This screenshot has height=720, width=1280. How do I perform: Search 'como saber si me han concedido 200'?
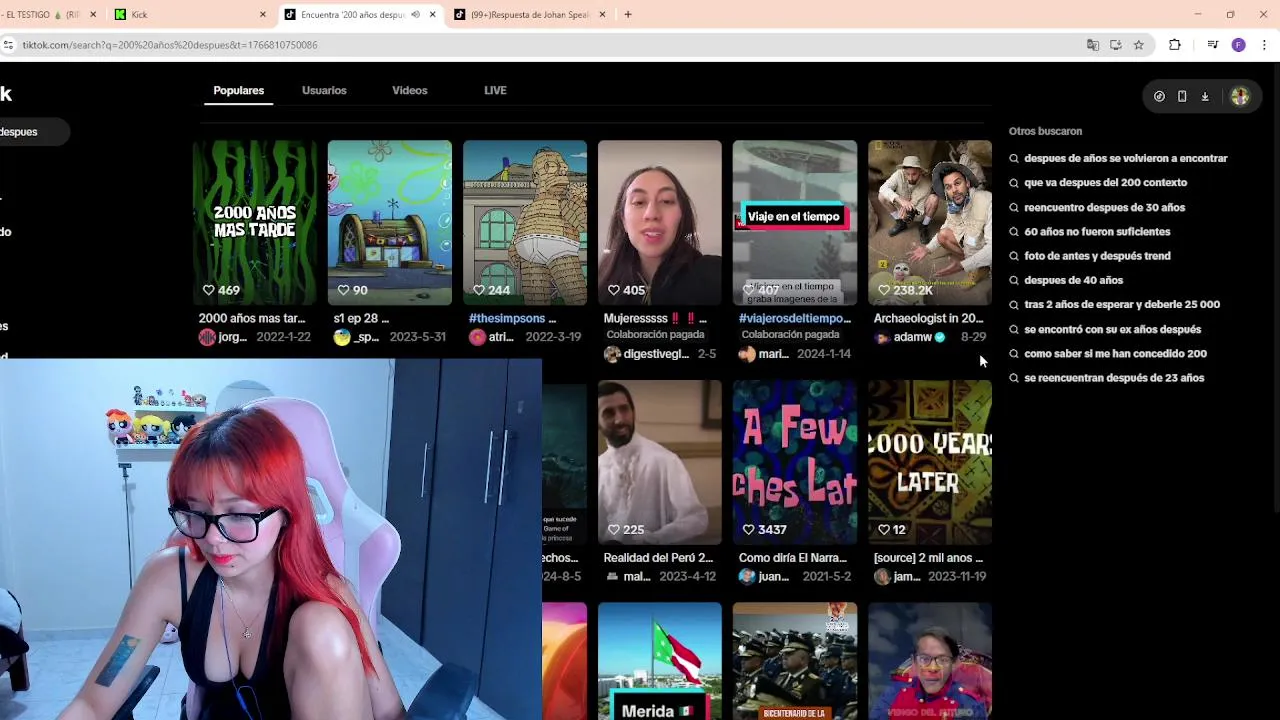(1115, 353)
